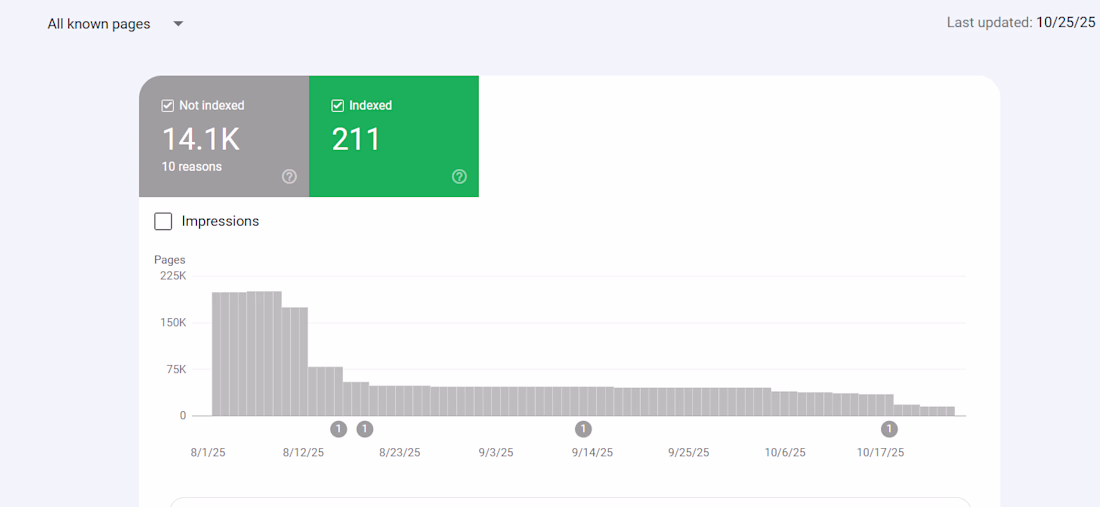Click the 8/1/25 axis date label
The height and width of the screenshot is (507, 1100).
pos(208,452)
